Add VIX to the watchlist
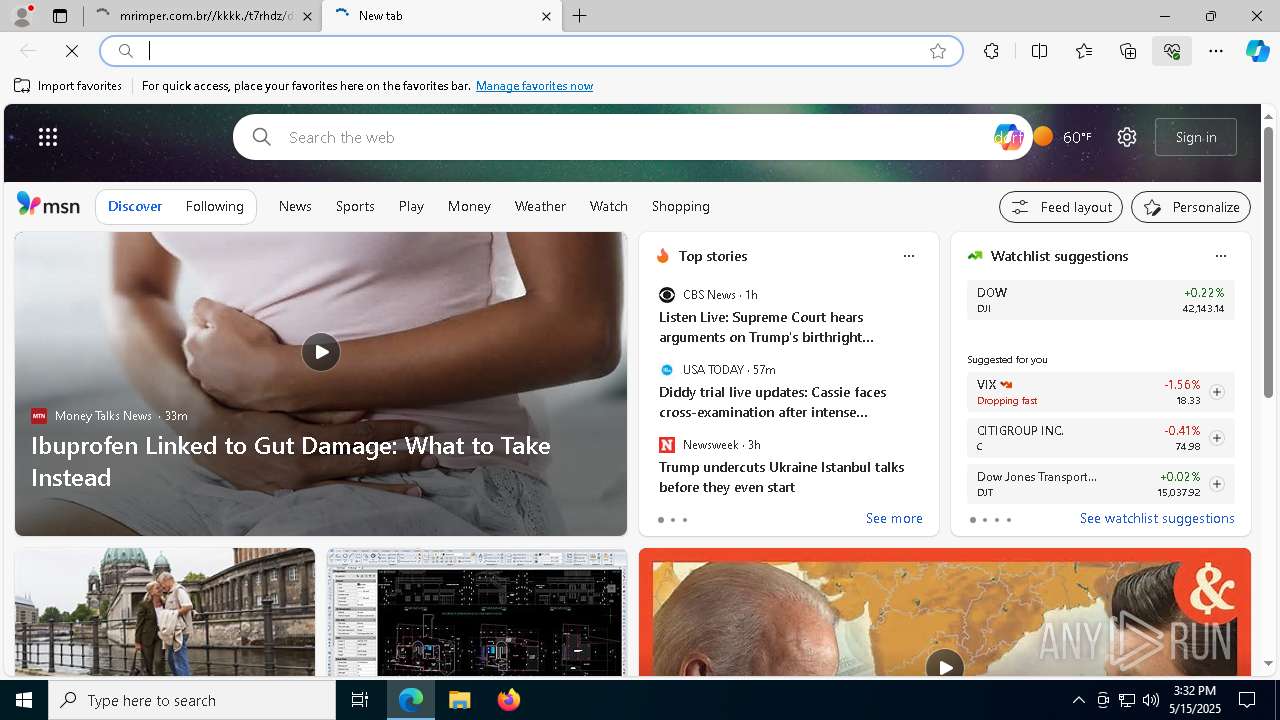This screenshot has width=1280, height=720. [x=1217, y=392]
